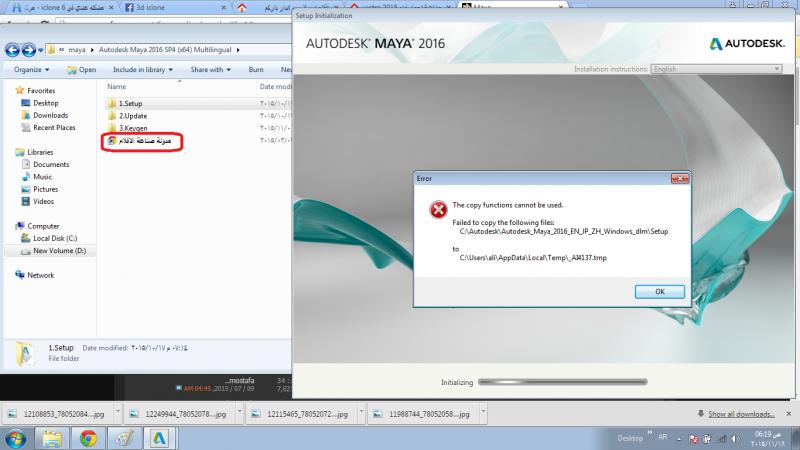Click the Autodesk logo in installer

point(747,44)
